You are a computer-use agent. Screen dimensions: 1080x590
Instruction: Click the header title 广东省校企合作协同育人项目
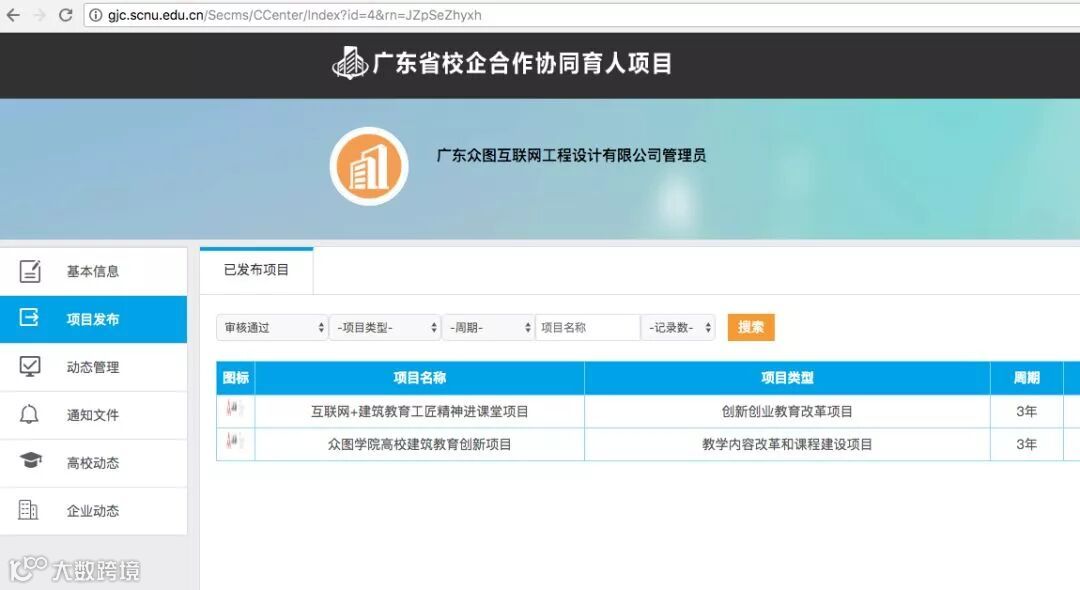(x=522, y=63)
